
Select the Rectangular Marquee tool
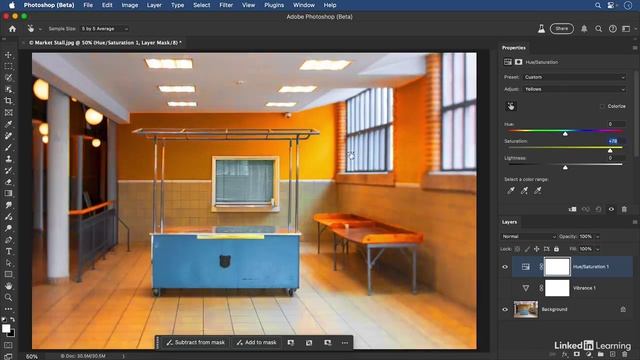8,66
